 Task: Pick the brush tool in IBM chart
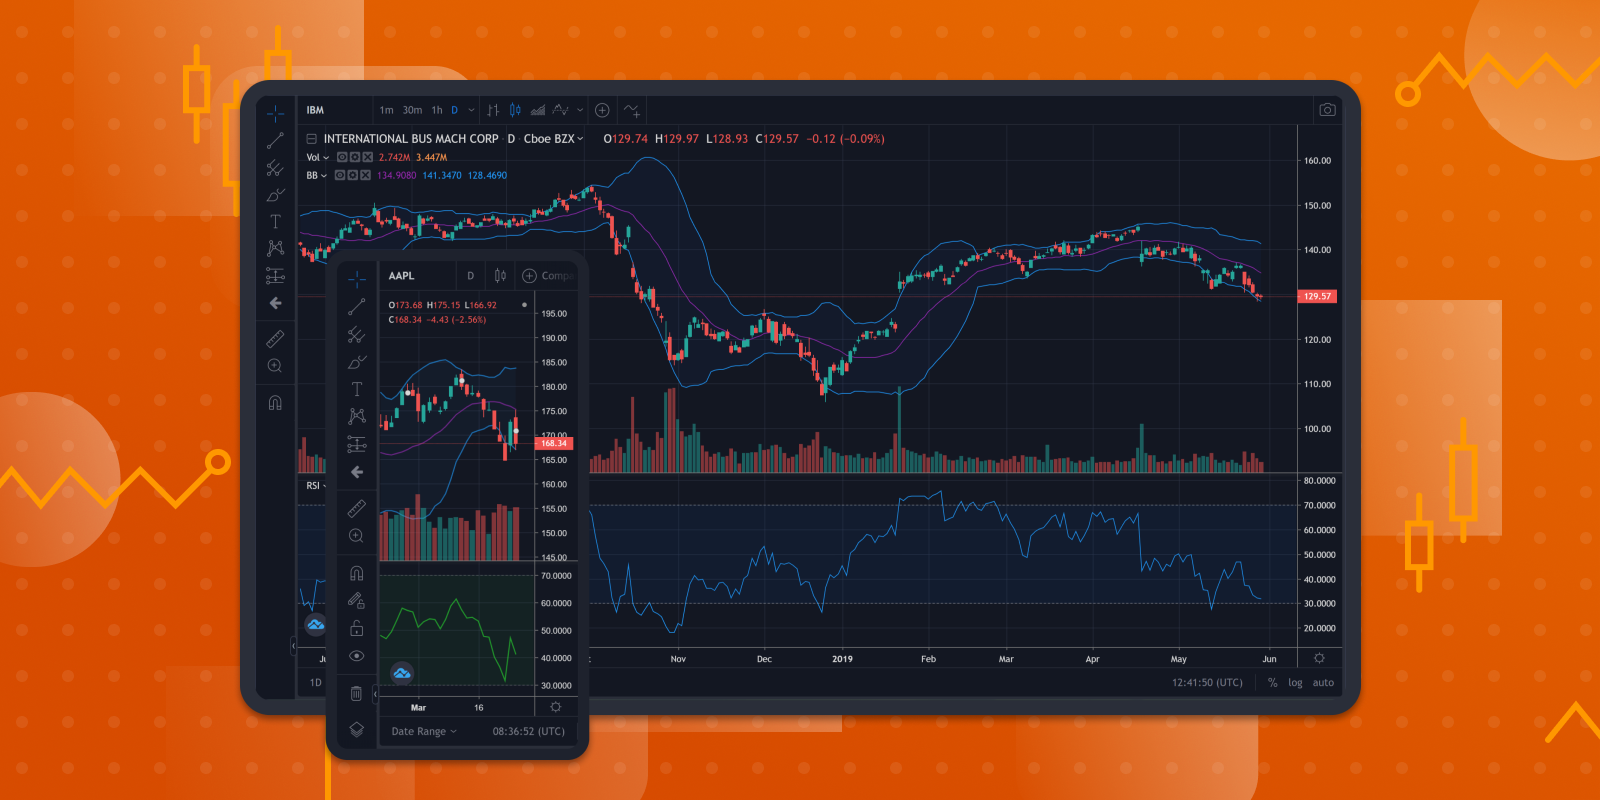[275, 195]
